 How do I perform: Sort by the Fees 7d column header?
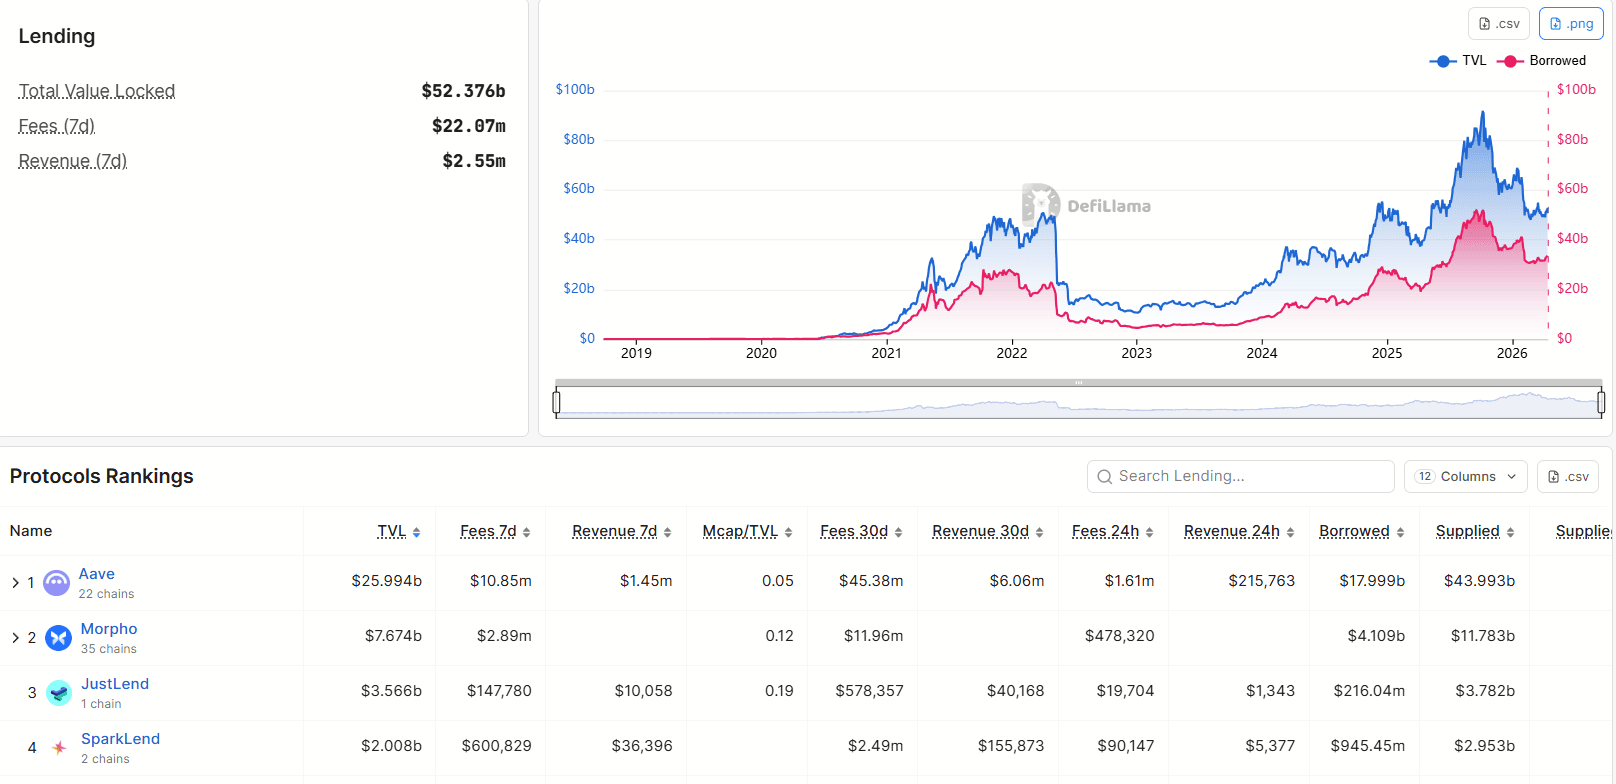[x=488, y=531]
